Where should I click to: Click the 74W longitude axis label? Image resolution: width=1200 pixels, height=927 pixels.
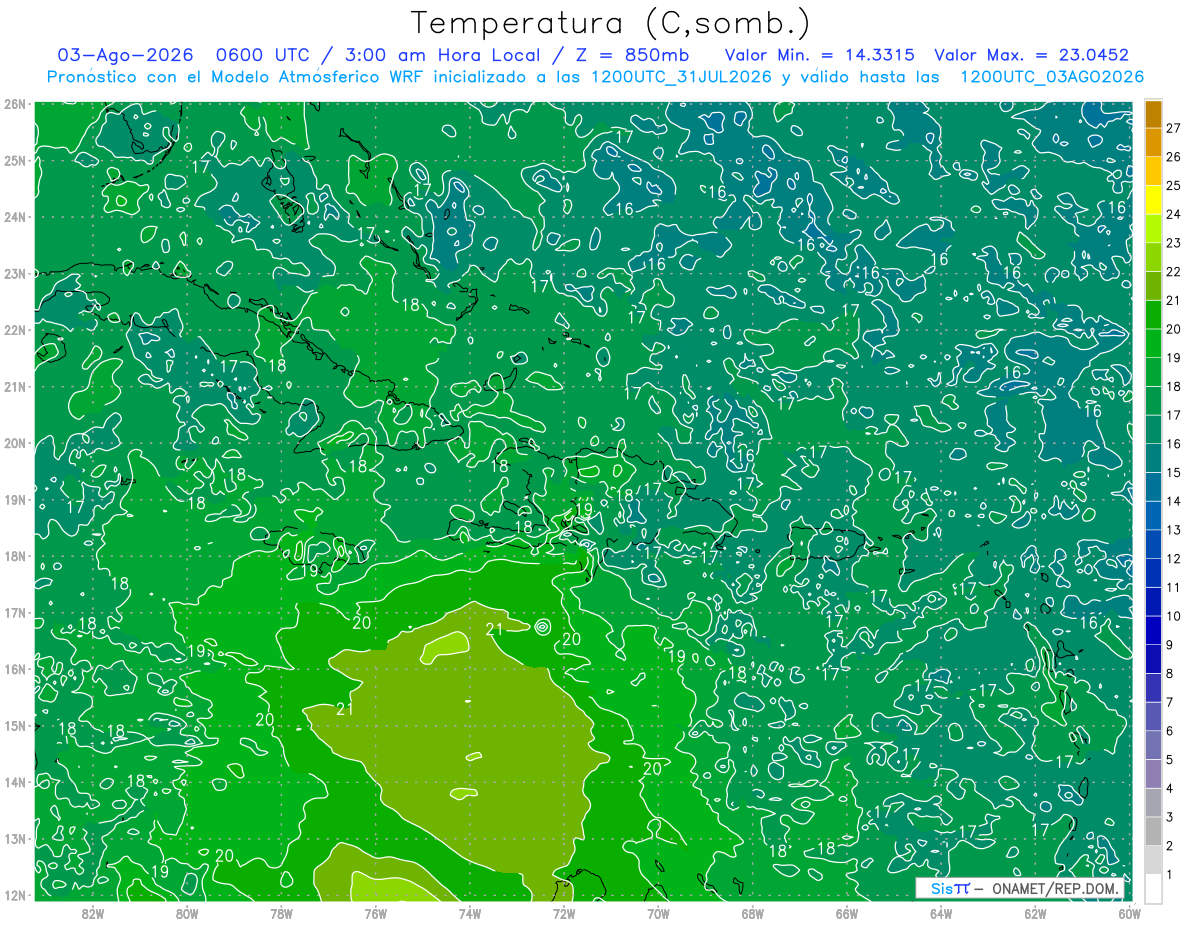tap(470, 913)
